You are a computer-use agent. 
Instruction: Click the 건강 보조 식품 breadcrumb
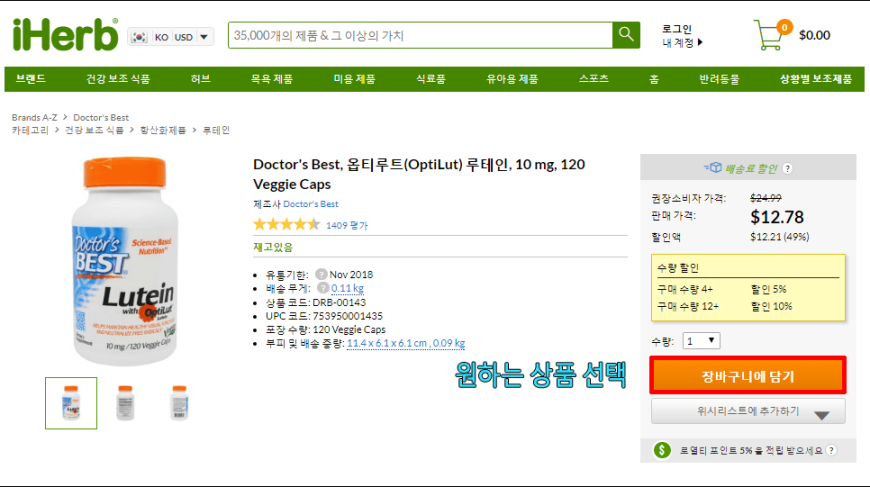94,130
